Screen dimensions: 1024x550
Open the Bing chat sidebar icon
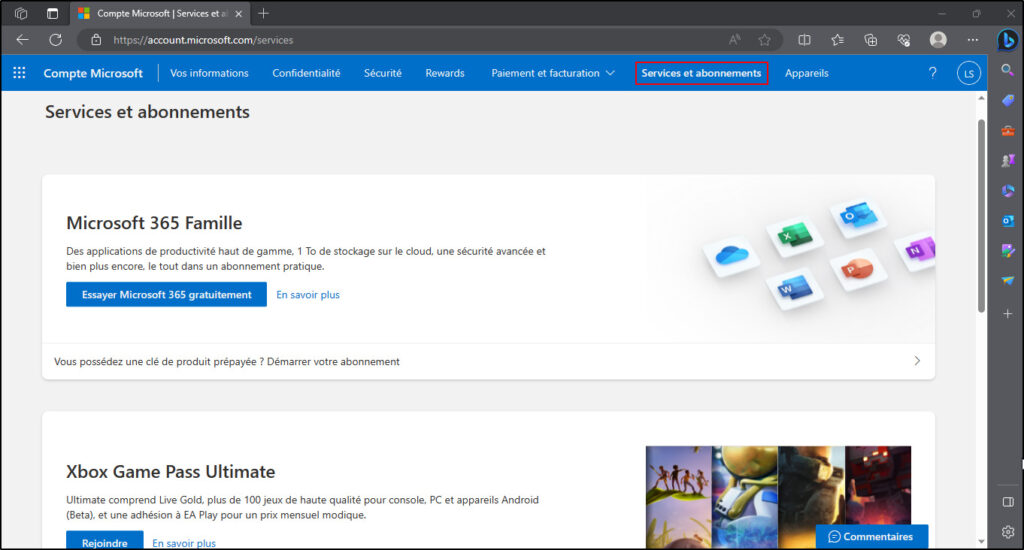point(1008,40)
